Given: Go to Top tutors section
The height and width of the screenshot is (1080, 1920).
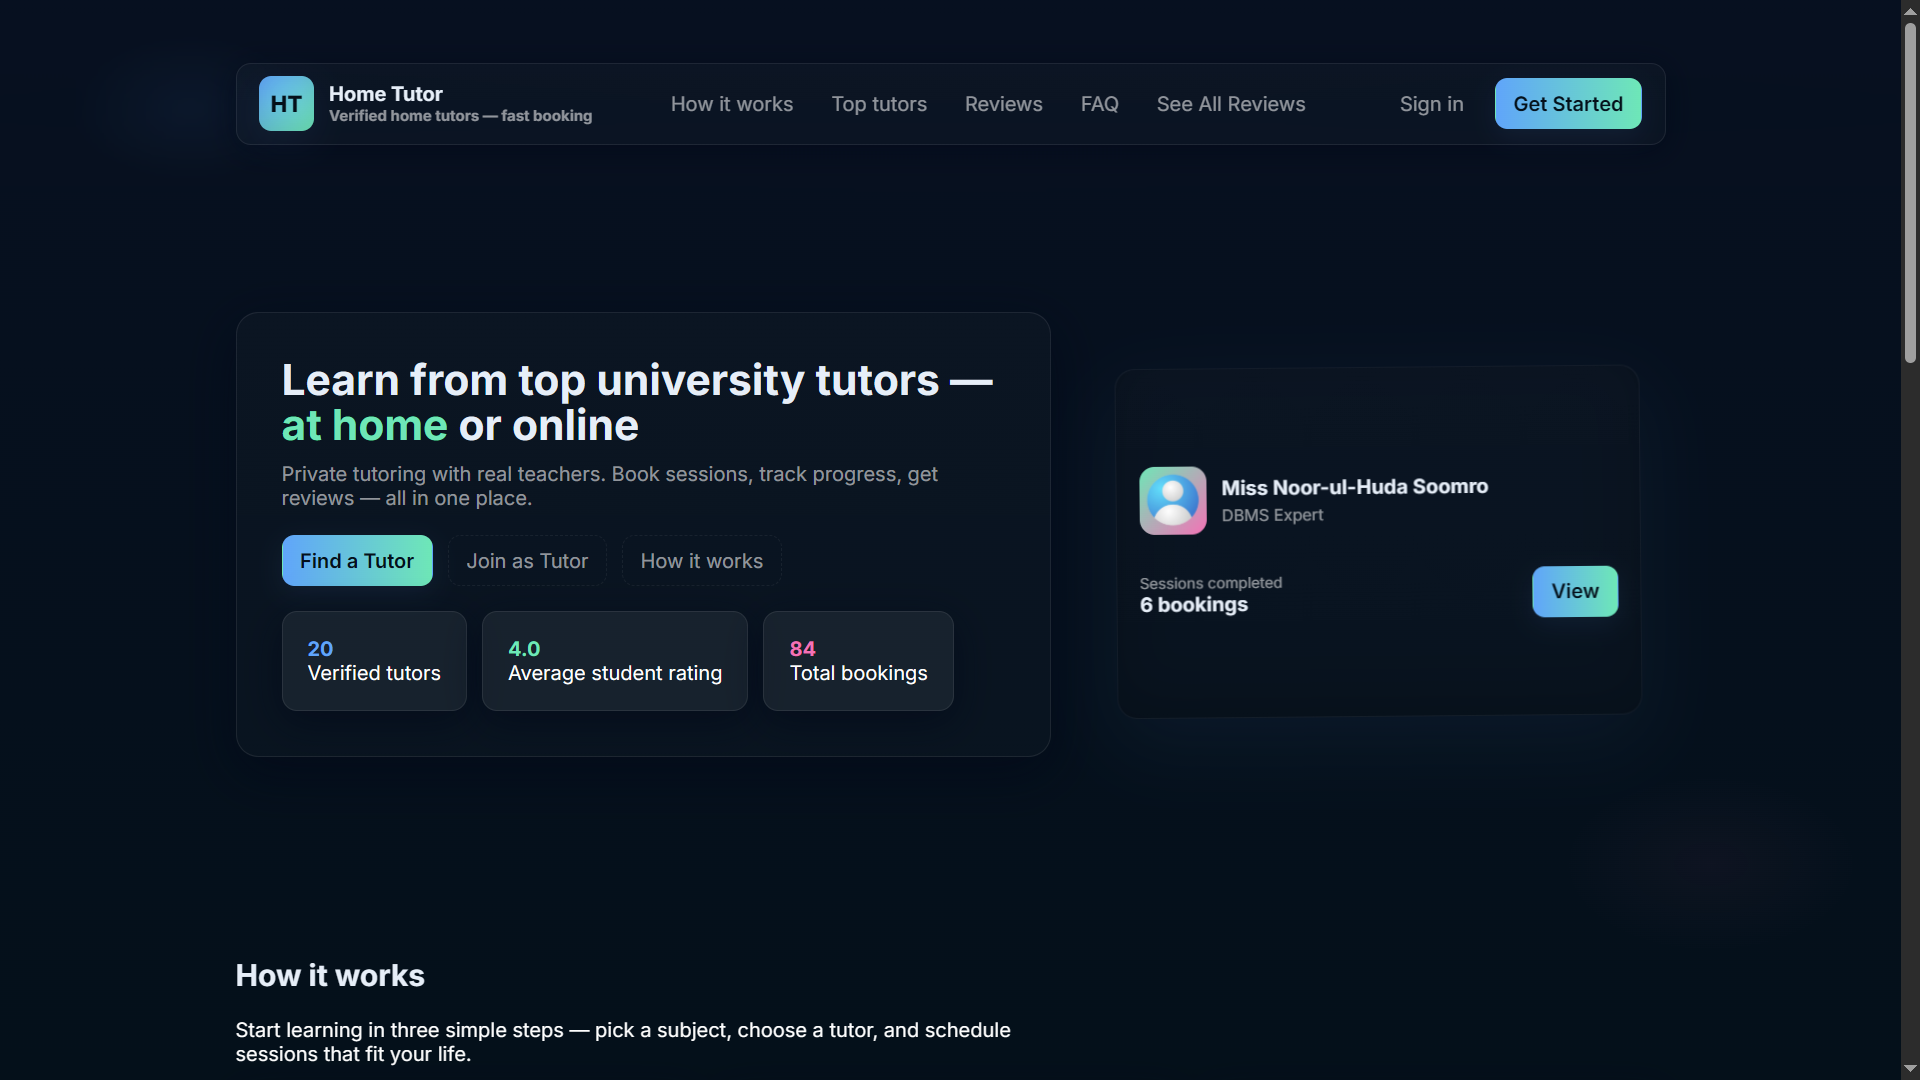Looking at the screenshot, I should click(878, 104).
